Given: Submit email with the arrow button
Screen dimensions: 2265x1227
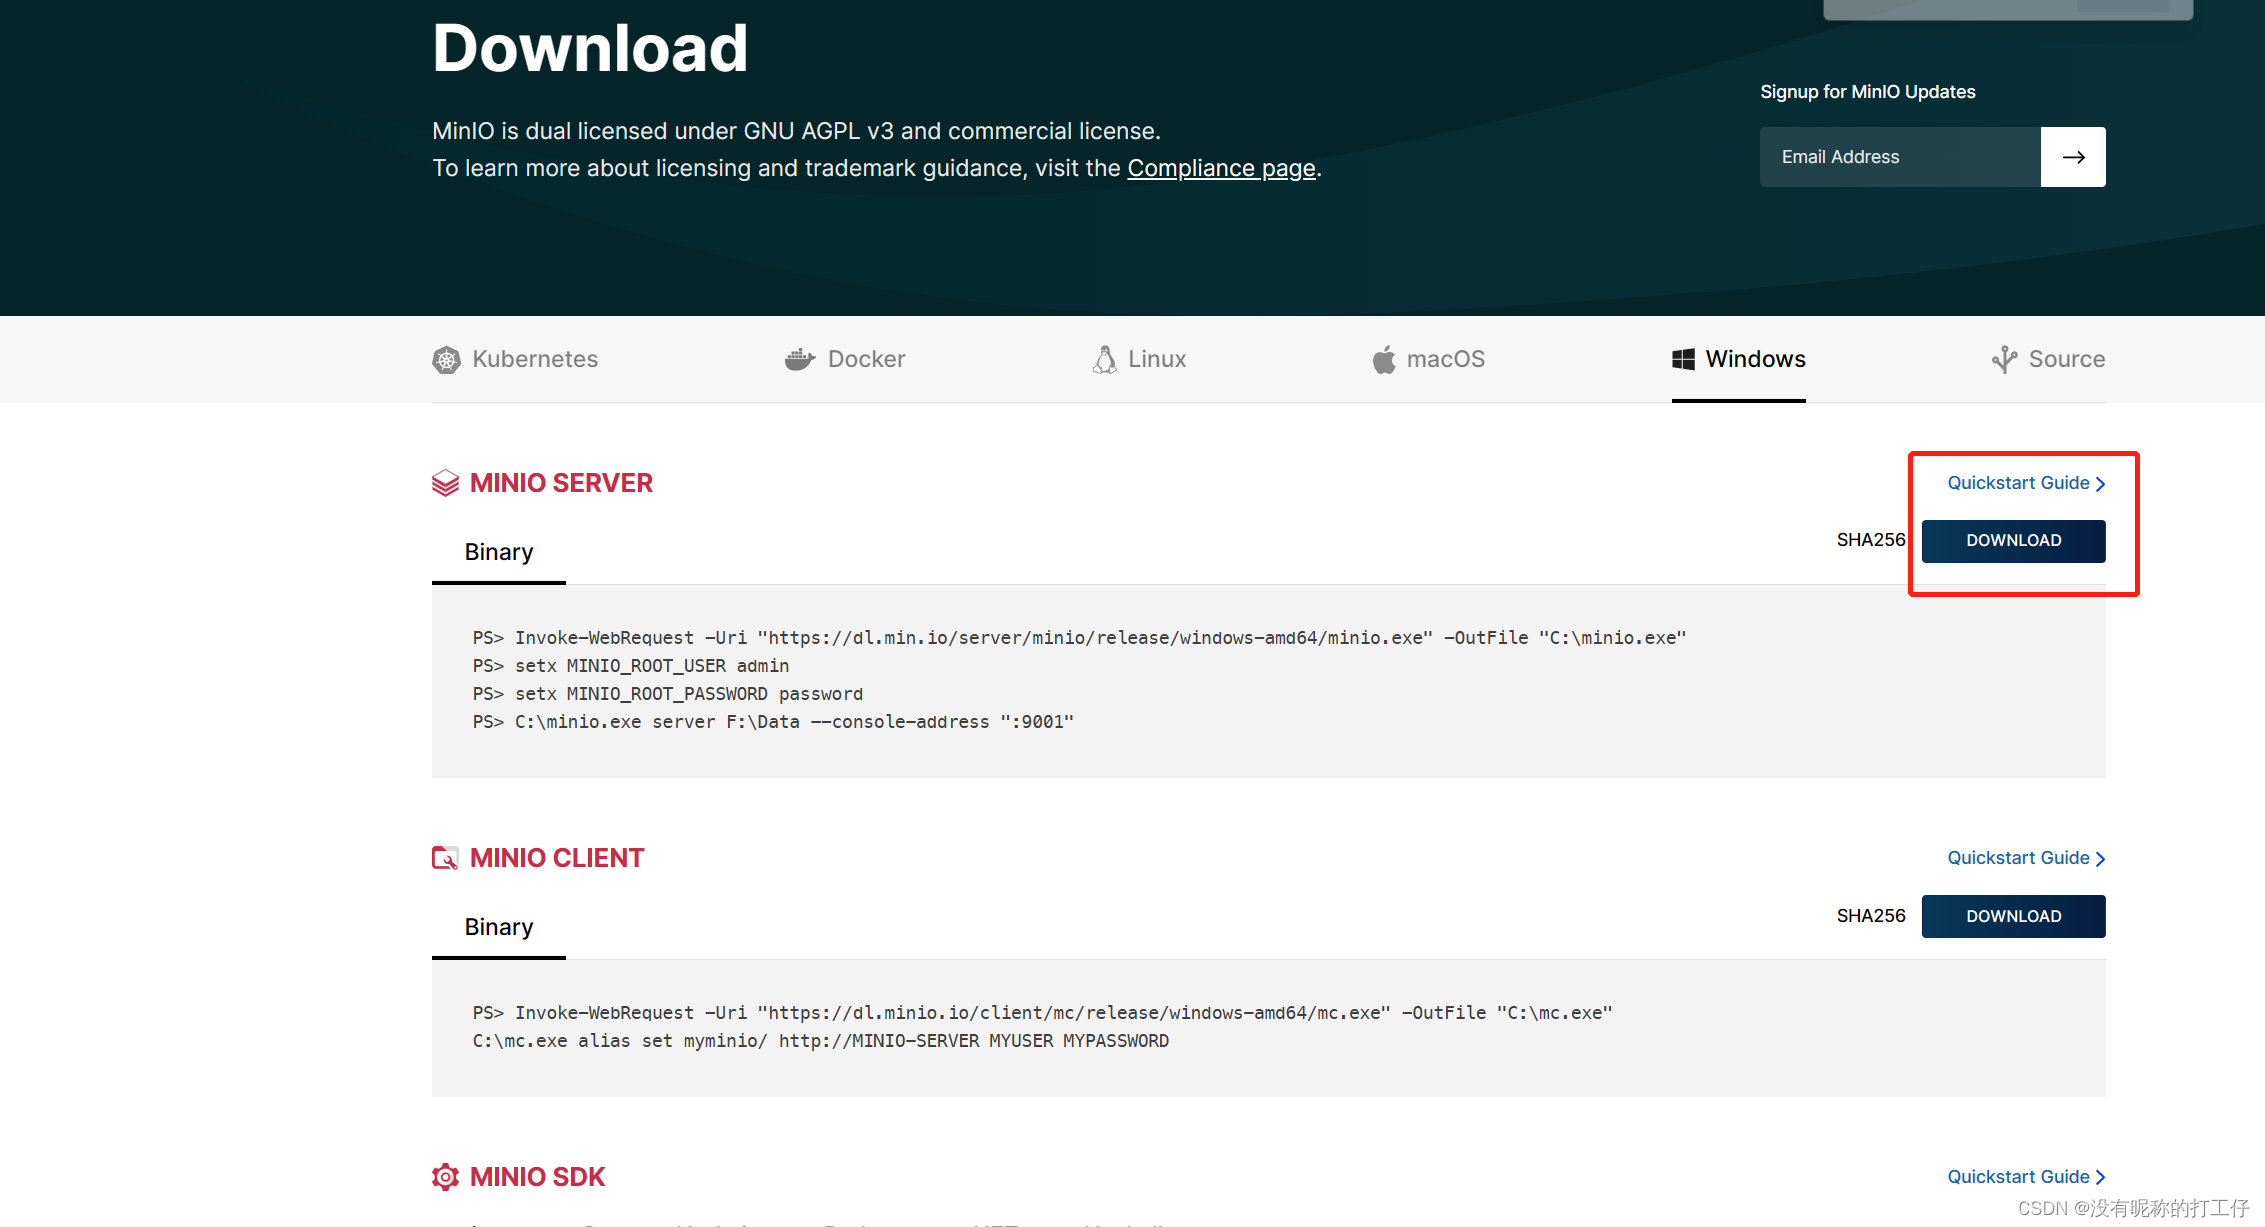Looking at the screenshot, I should pyautogui.click(x=2073, y=157).
